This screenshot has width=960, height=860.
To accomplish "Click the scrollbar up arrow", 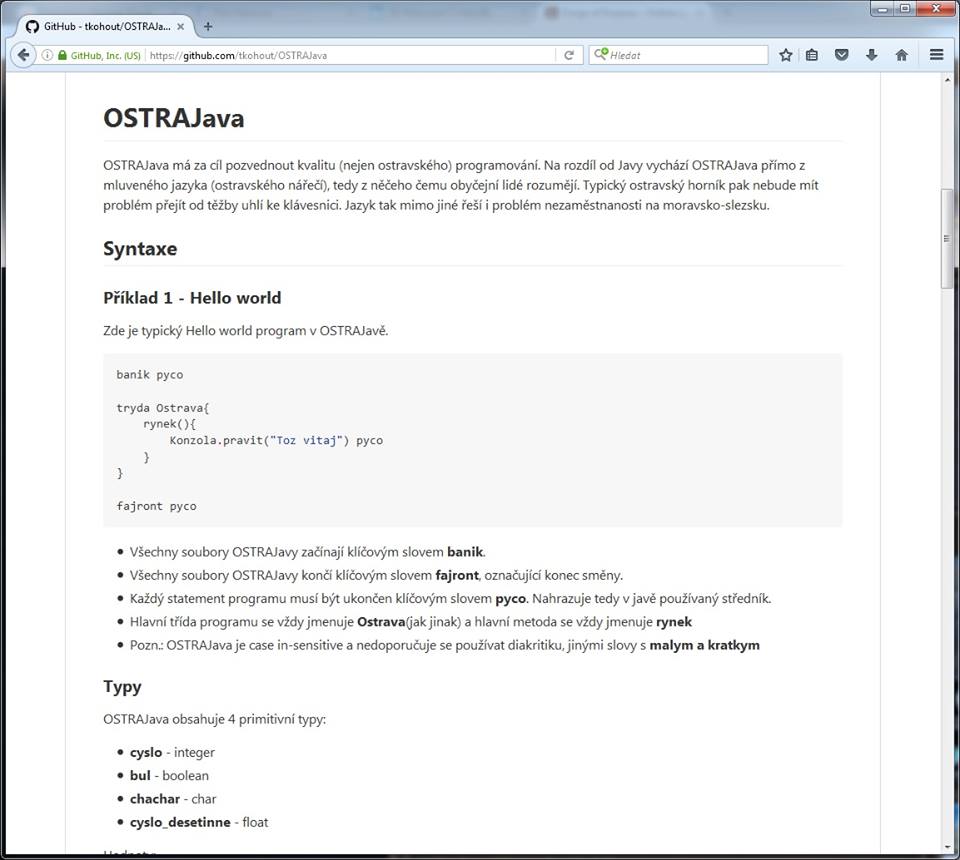I will coord(948,80).
